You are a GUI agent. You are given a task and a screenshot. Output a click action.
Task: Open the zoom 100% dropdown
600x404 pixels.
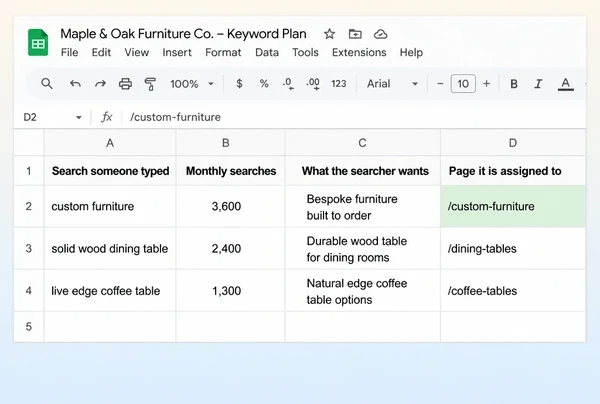(x=192, y=84)
